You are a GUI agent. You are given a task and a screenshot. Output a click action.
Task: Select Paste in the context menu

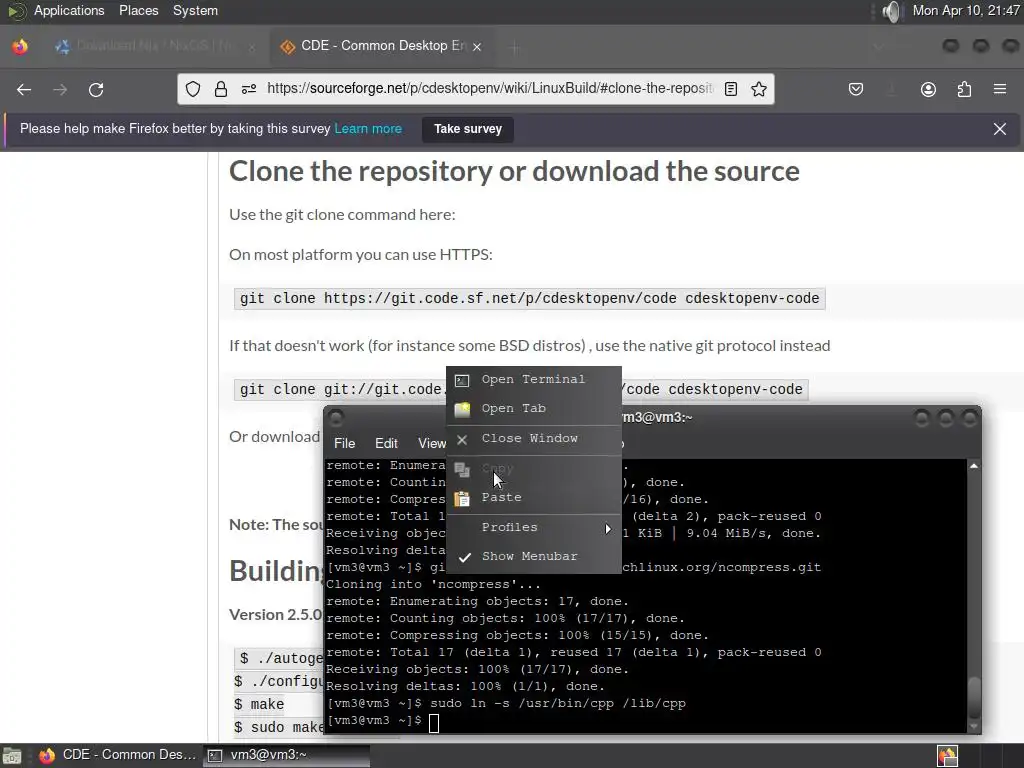(x=534, y=498)
